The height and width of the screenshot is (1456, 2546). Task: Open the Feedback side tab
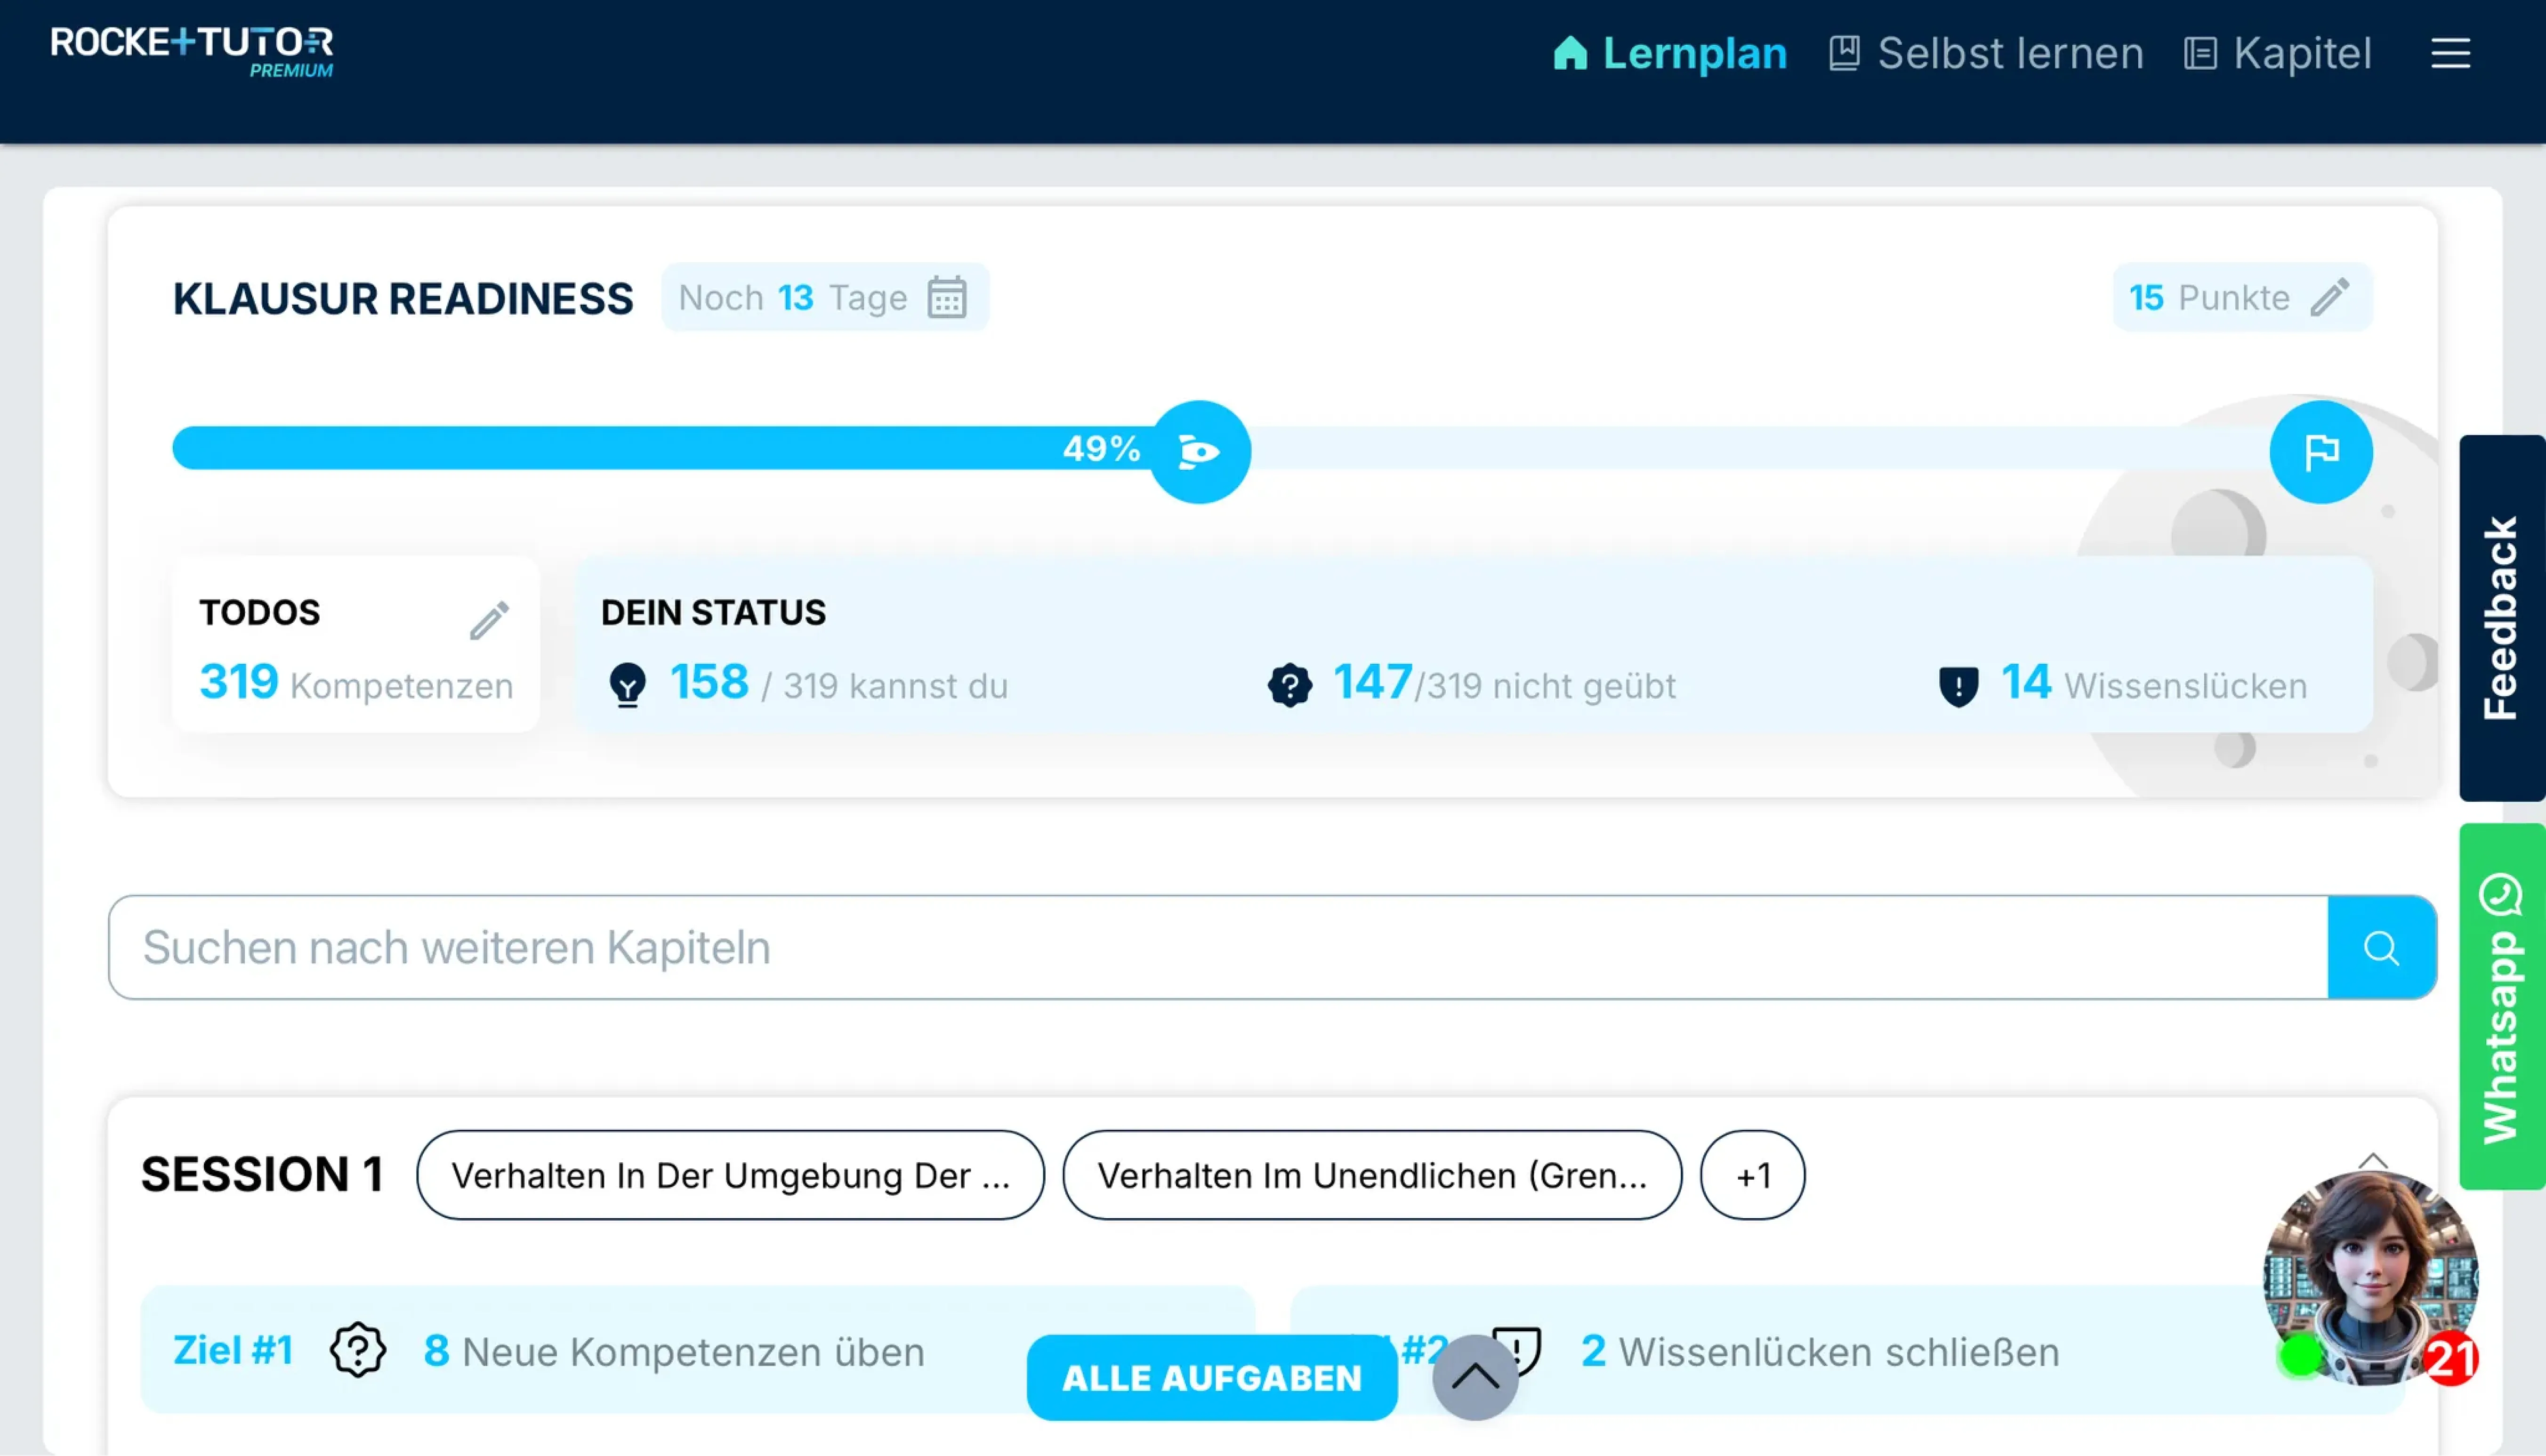(x=2501, y=618)
